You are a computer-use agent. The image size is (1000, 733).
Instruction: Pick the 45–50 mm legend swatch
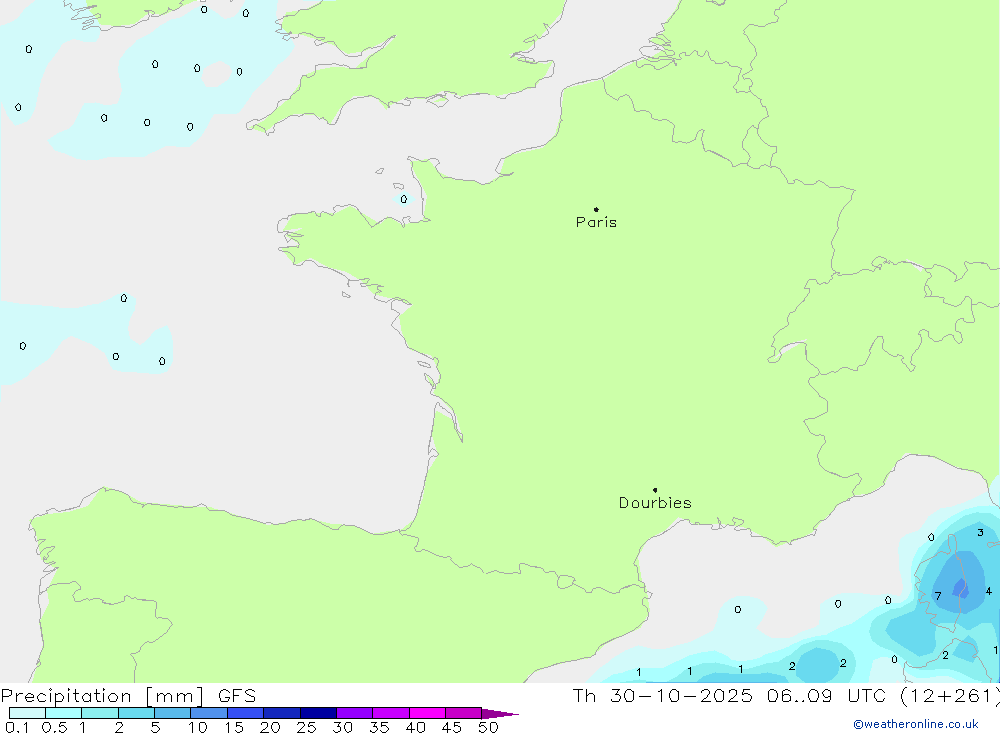(464, 713)
